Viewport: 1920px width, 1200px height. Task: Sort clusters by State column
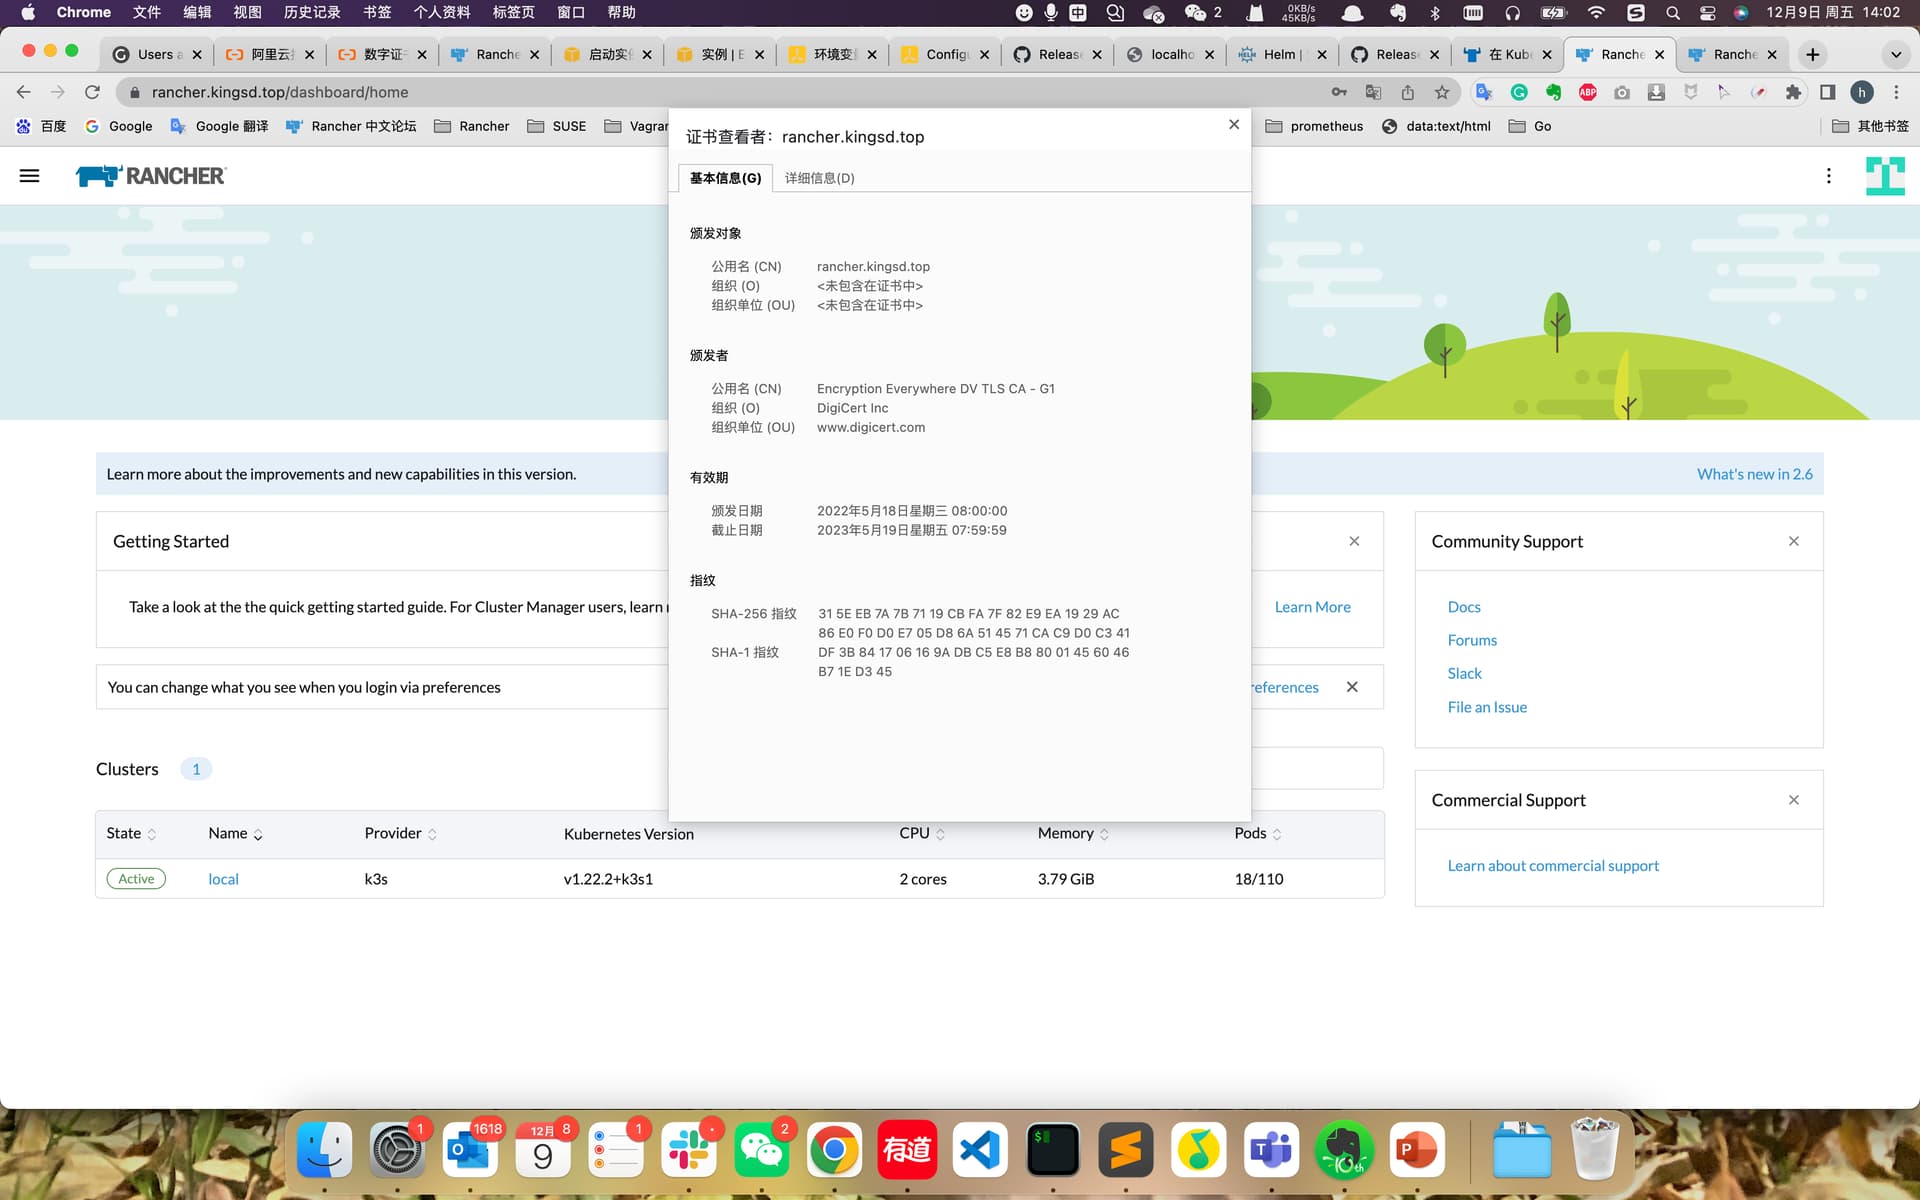131,834
